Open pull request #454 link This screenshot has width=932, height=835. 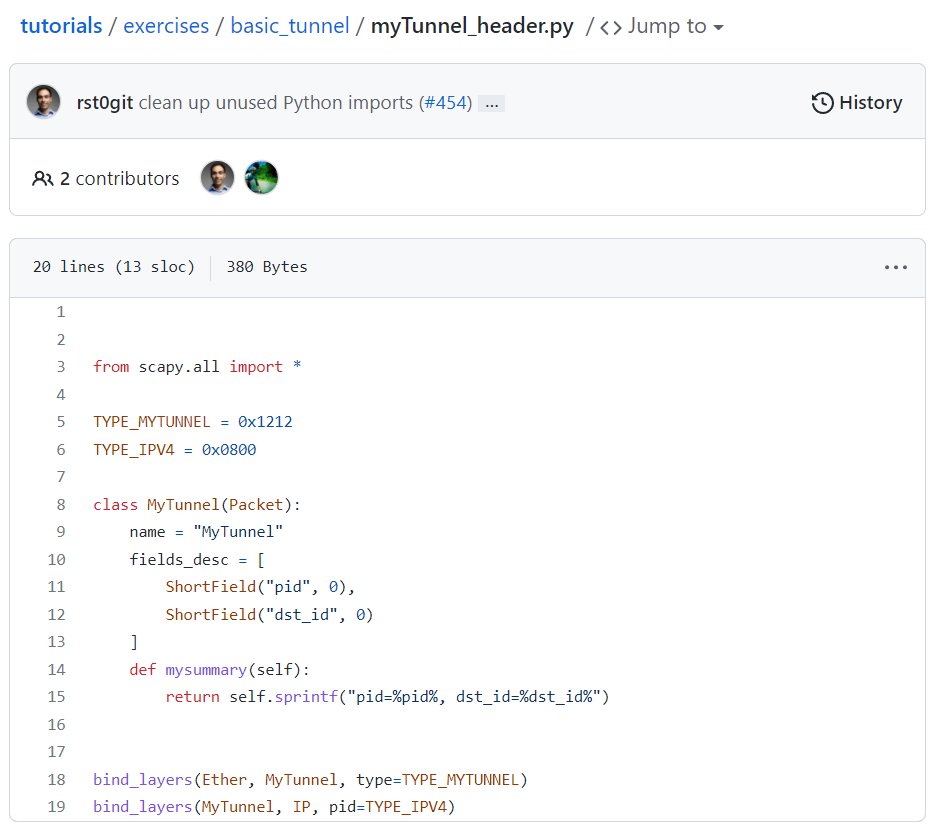pos(445,103)
